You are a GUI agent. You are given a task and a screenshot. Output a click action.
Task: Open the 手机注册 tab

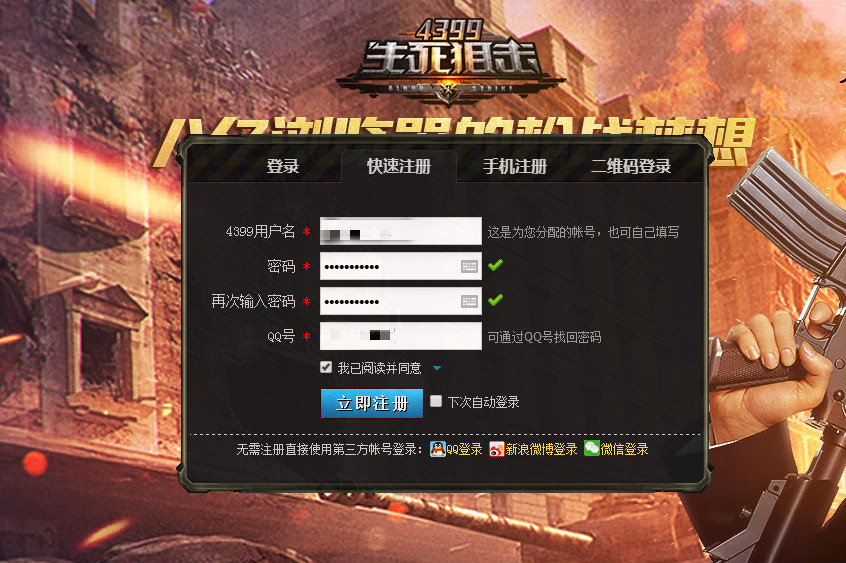(x=515, y=166)
